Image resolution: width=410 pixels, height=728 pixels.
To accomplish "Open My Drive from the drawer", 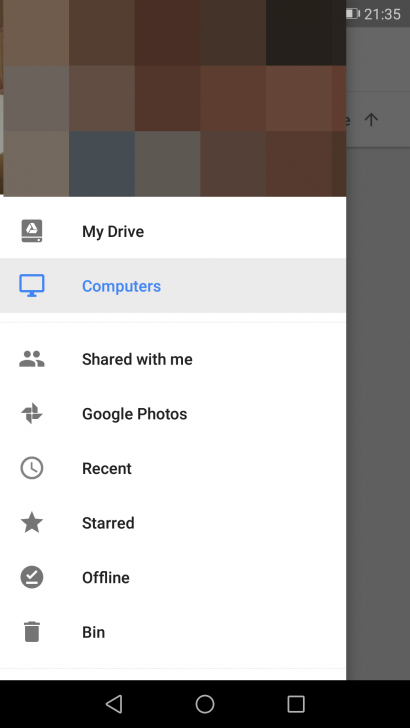I will pos(173,231).
